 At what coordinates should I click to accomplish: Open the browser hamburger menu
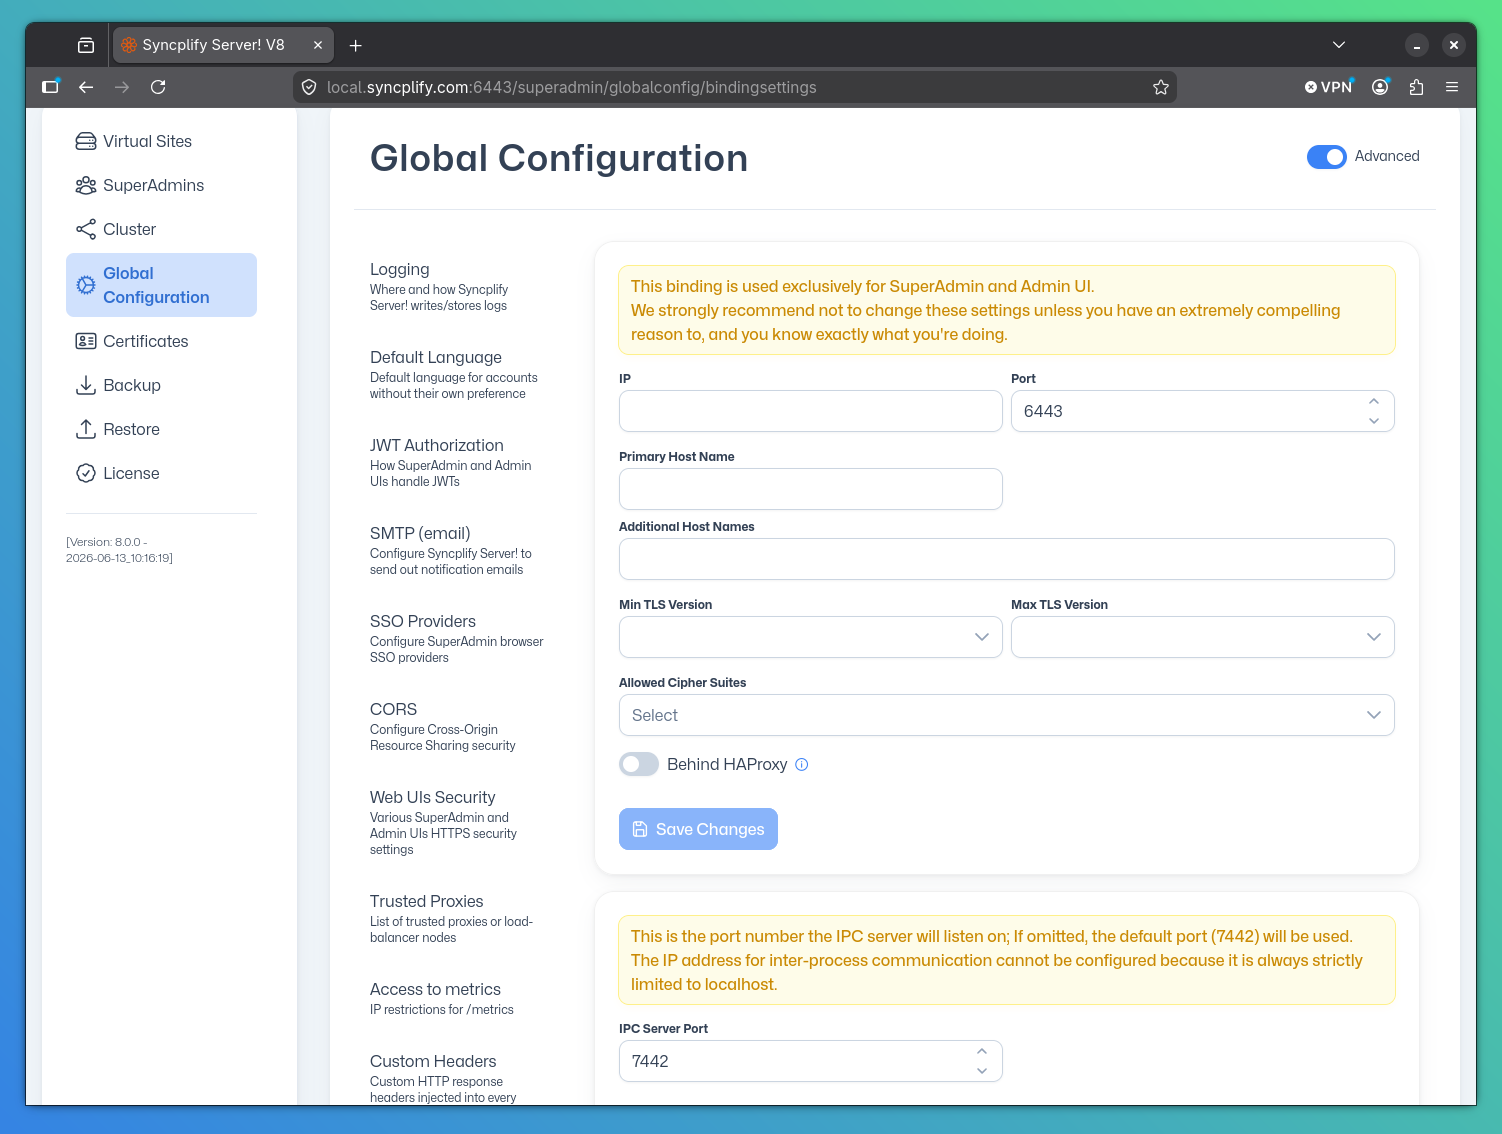tap(1452, 87)
